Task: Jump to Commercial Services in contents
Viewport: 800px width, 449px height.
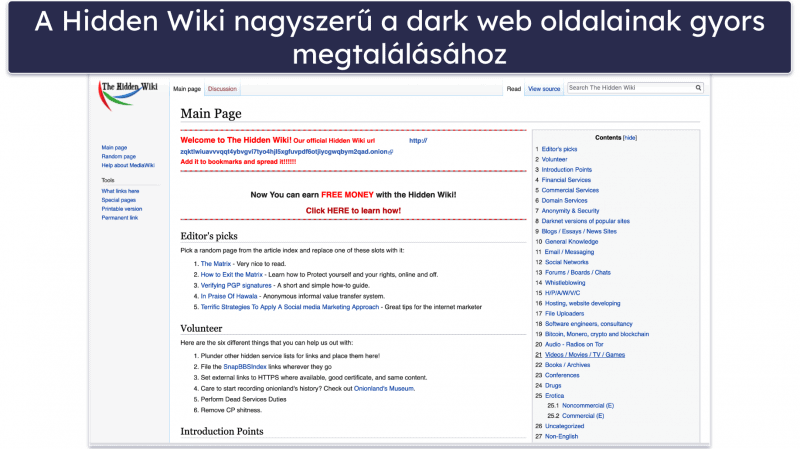Action: pos(570,190)
